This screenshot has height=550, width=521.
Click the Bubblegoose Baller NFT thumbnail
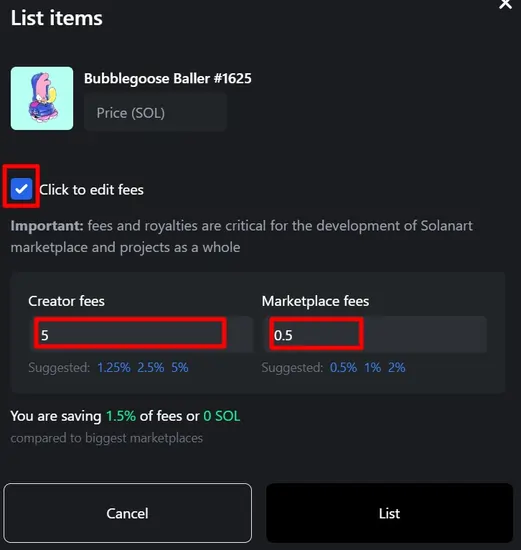pos(42,98)
